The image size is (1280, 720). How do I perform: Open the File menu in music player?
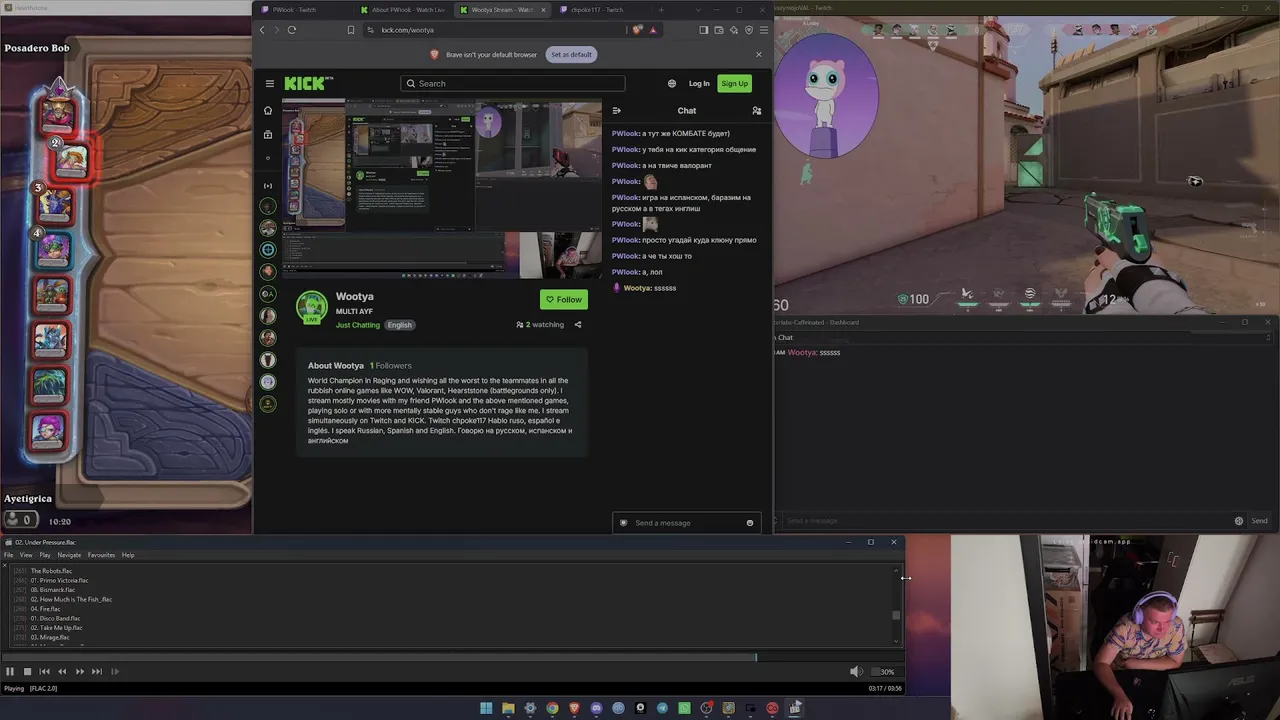point(8,555)
